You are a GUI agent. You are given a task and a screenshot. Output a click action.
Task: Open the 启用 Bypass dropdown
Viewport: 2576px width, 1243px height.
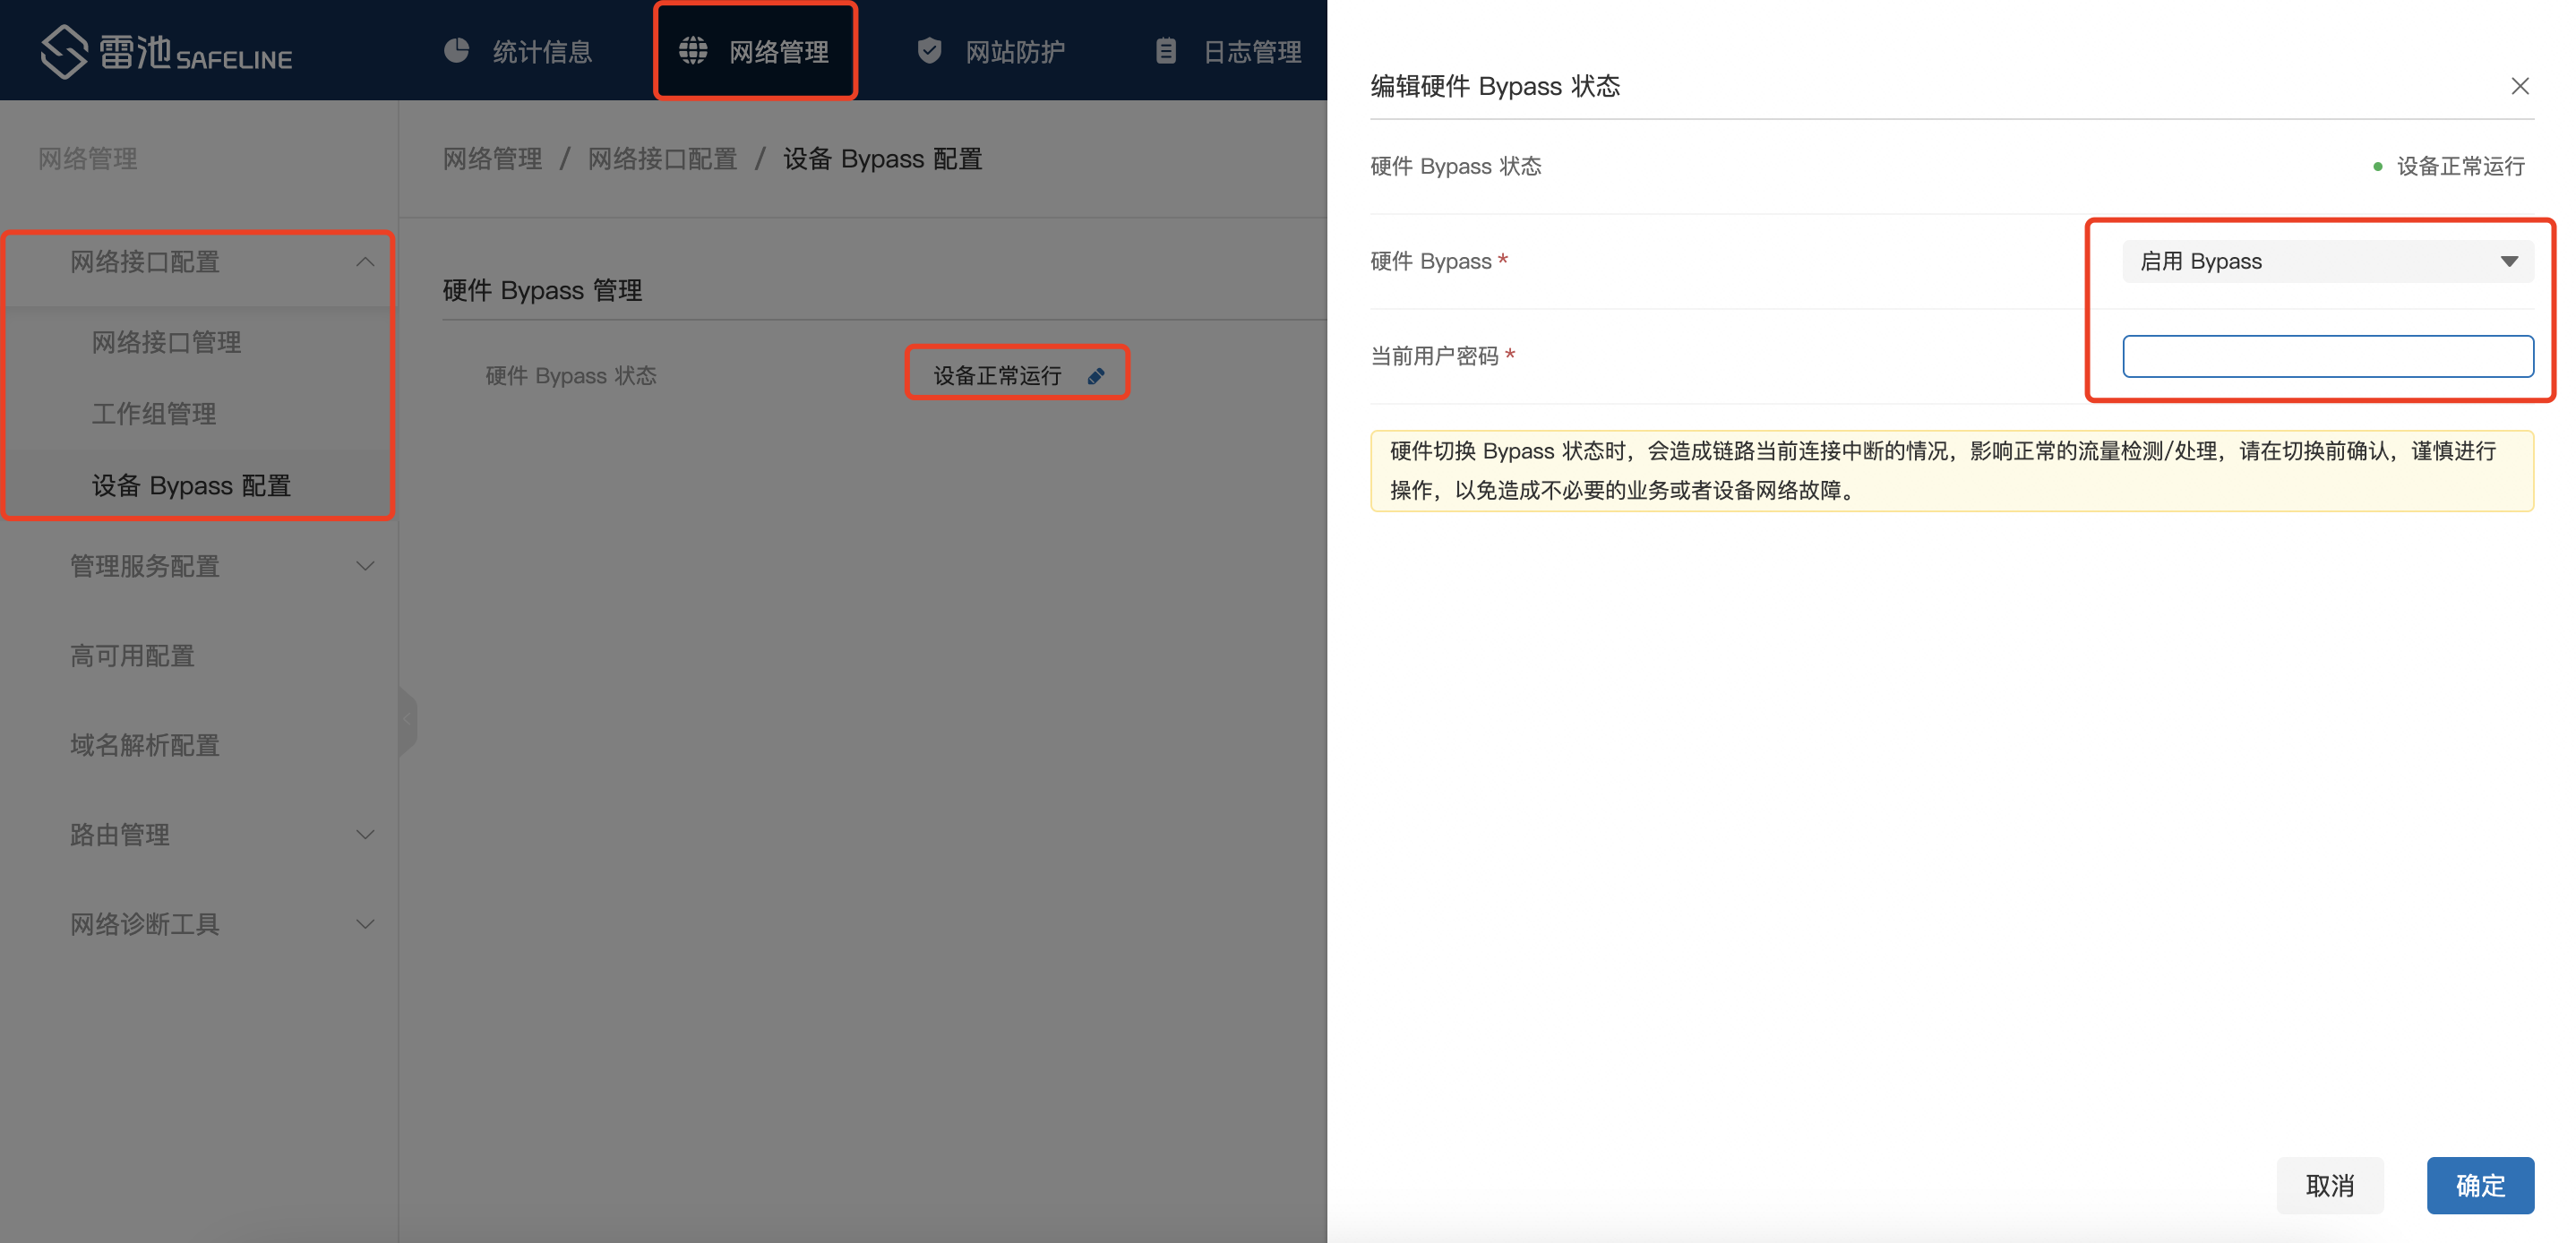pos(2326,262)
